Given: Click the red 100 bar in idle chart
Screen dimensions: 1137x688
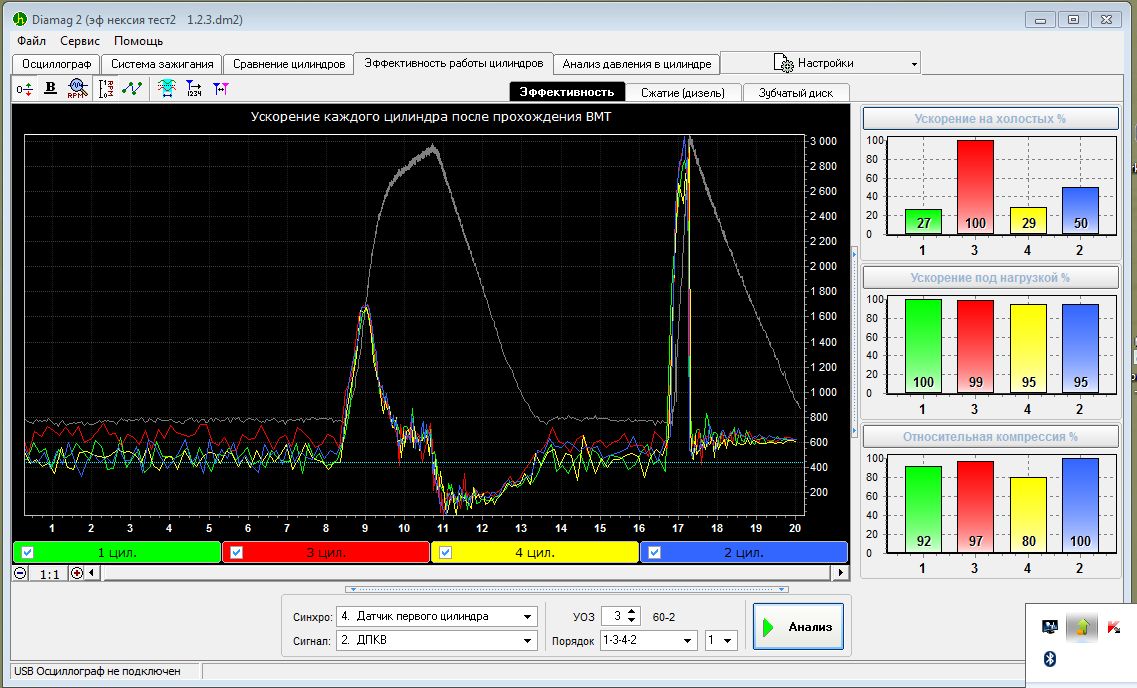Looking at the screenshot, I should point(975,187).
